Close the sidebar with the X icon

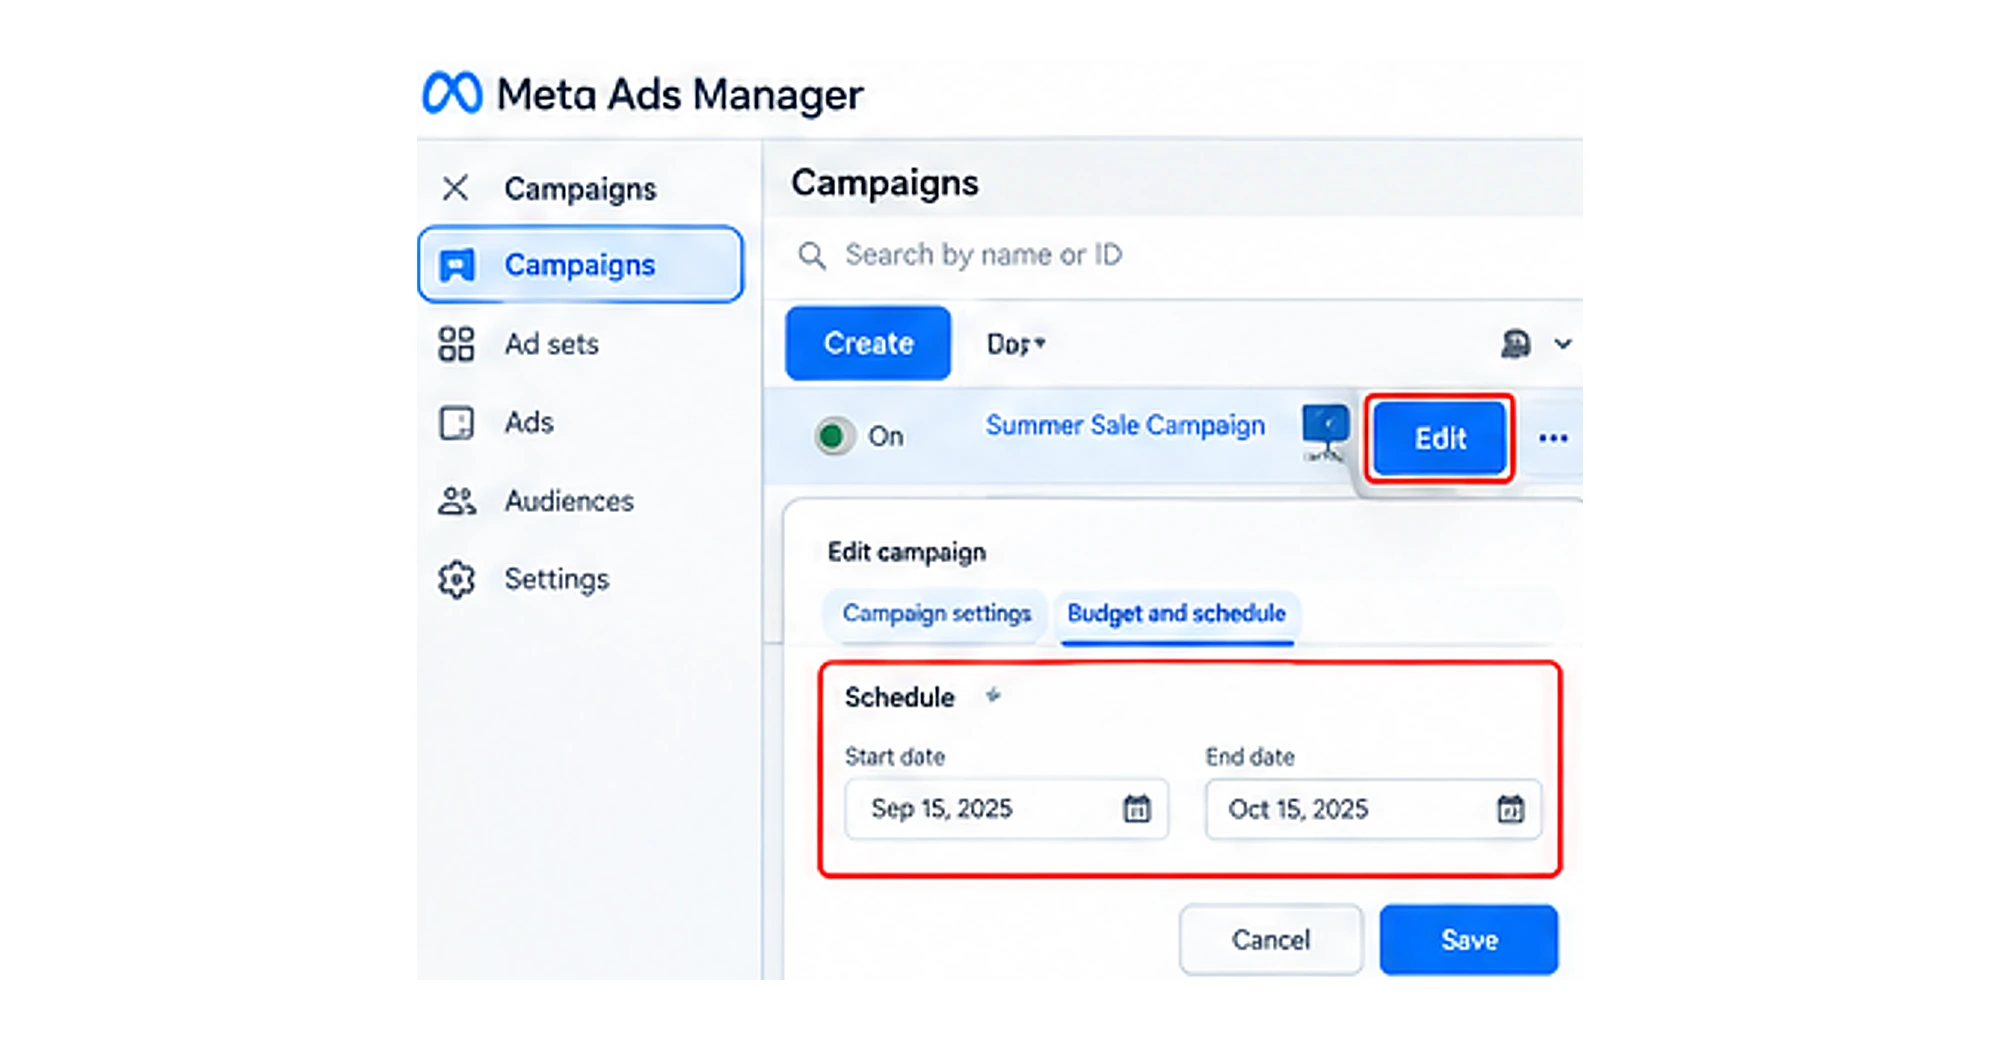455,188
